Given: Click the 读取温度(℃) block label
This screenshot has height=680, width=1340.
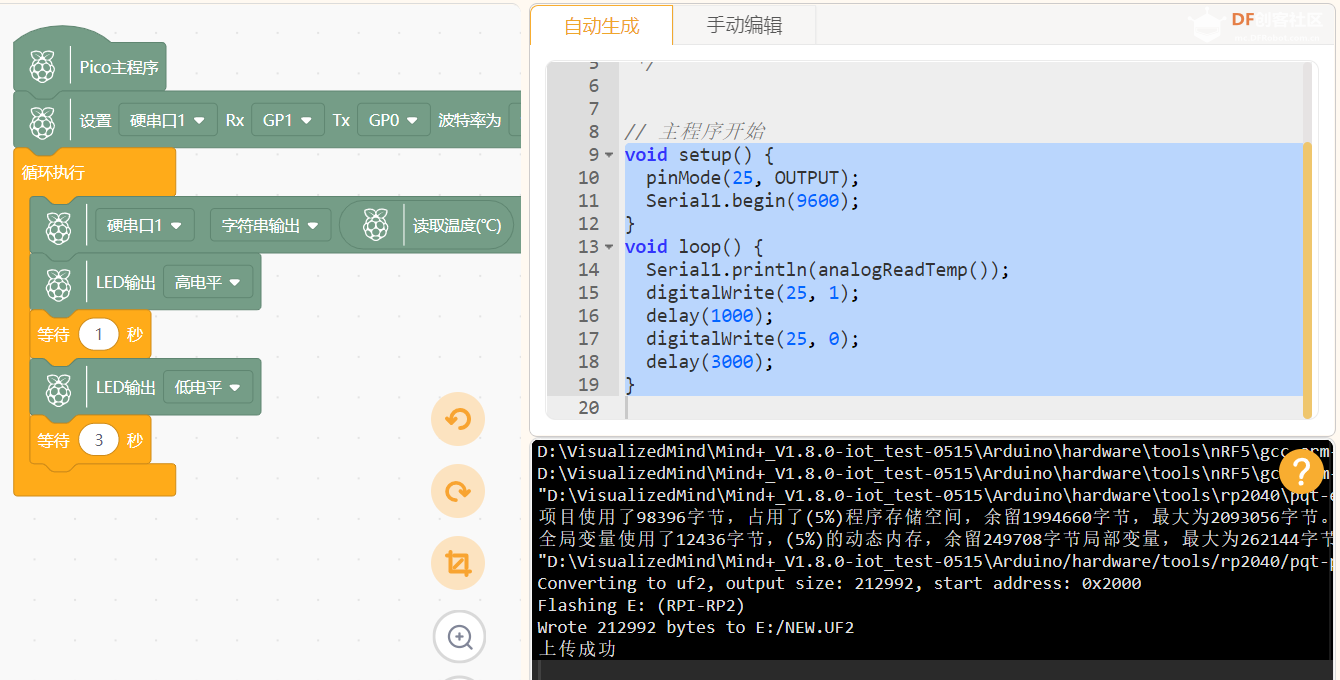Looking at the screenshot, I should coord(457,225).
